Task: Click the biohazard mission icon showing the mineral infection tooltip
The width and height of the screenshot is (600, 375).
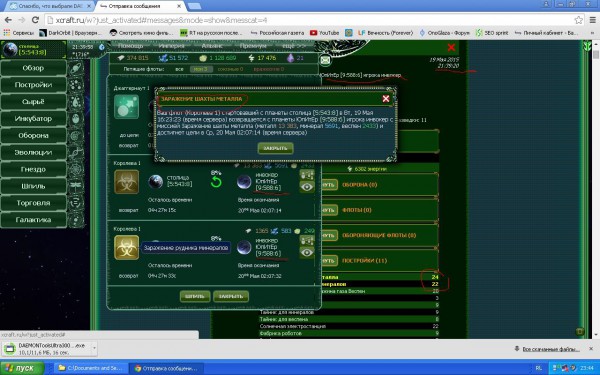Action: pos(126,248)
